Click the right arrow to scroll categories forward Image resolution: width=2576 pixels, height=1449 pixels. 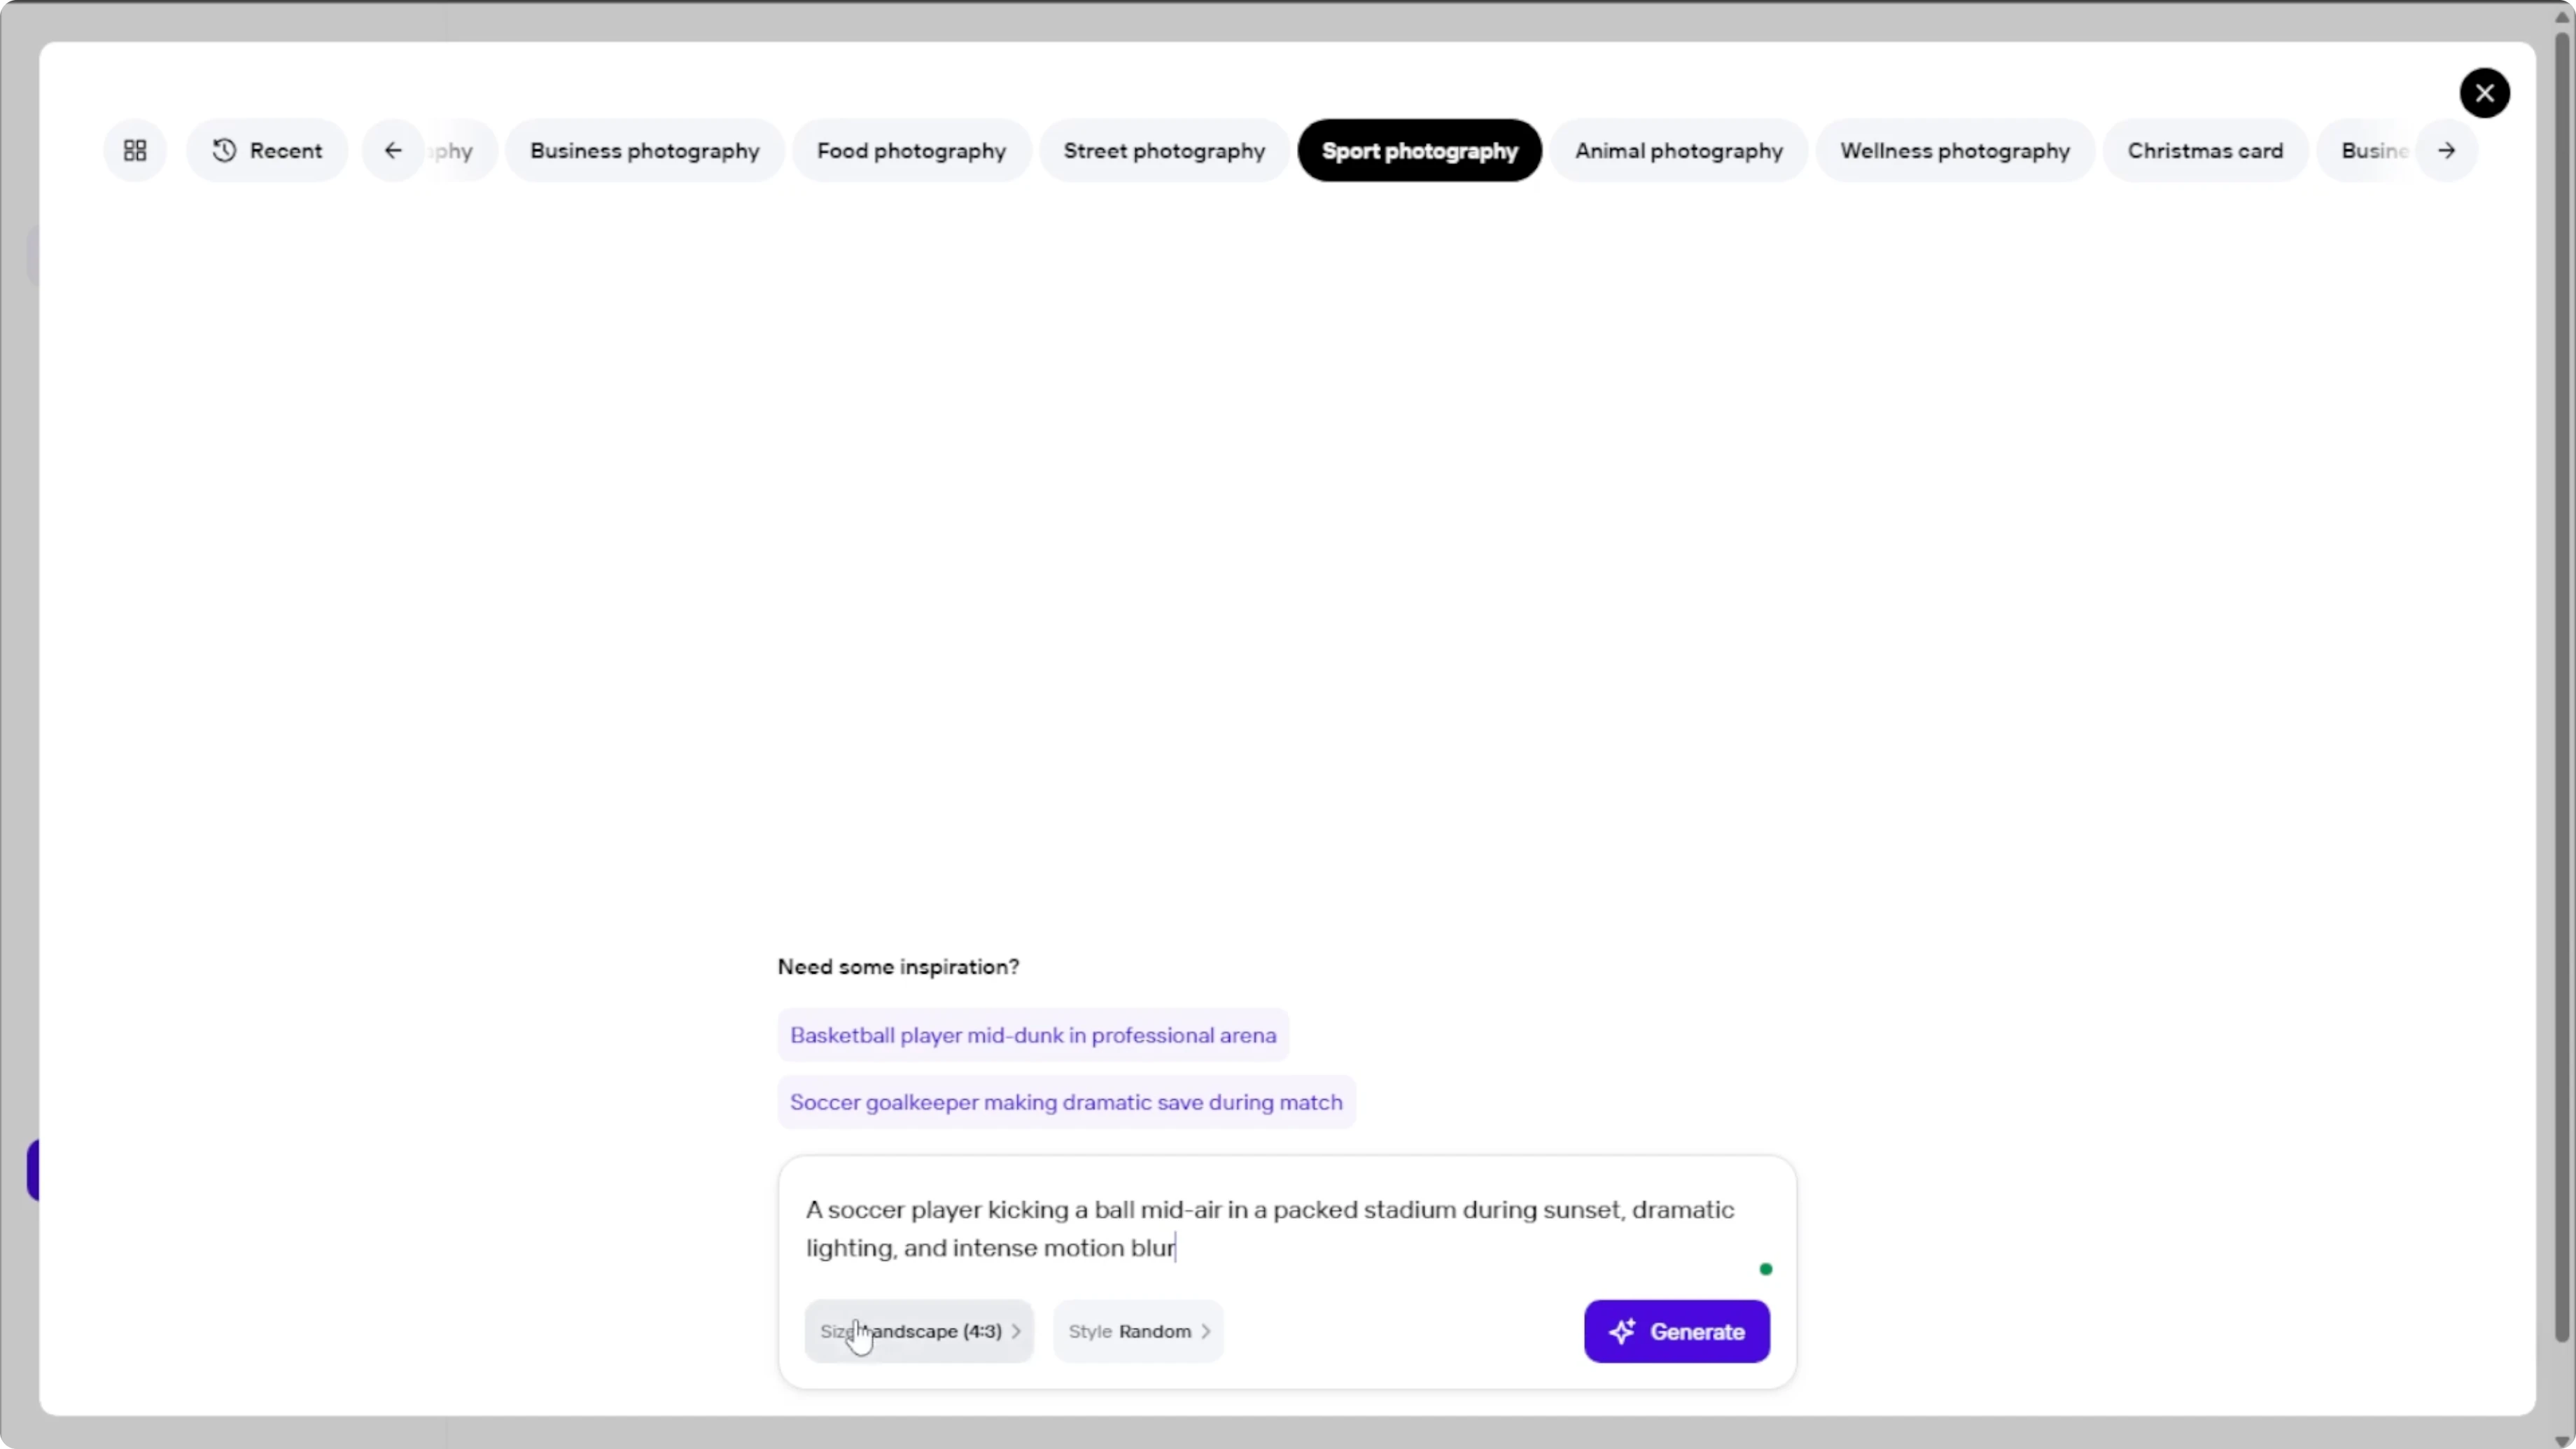2446,150
